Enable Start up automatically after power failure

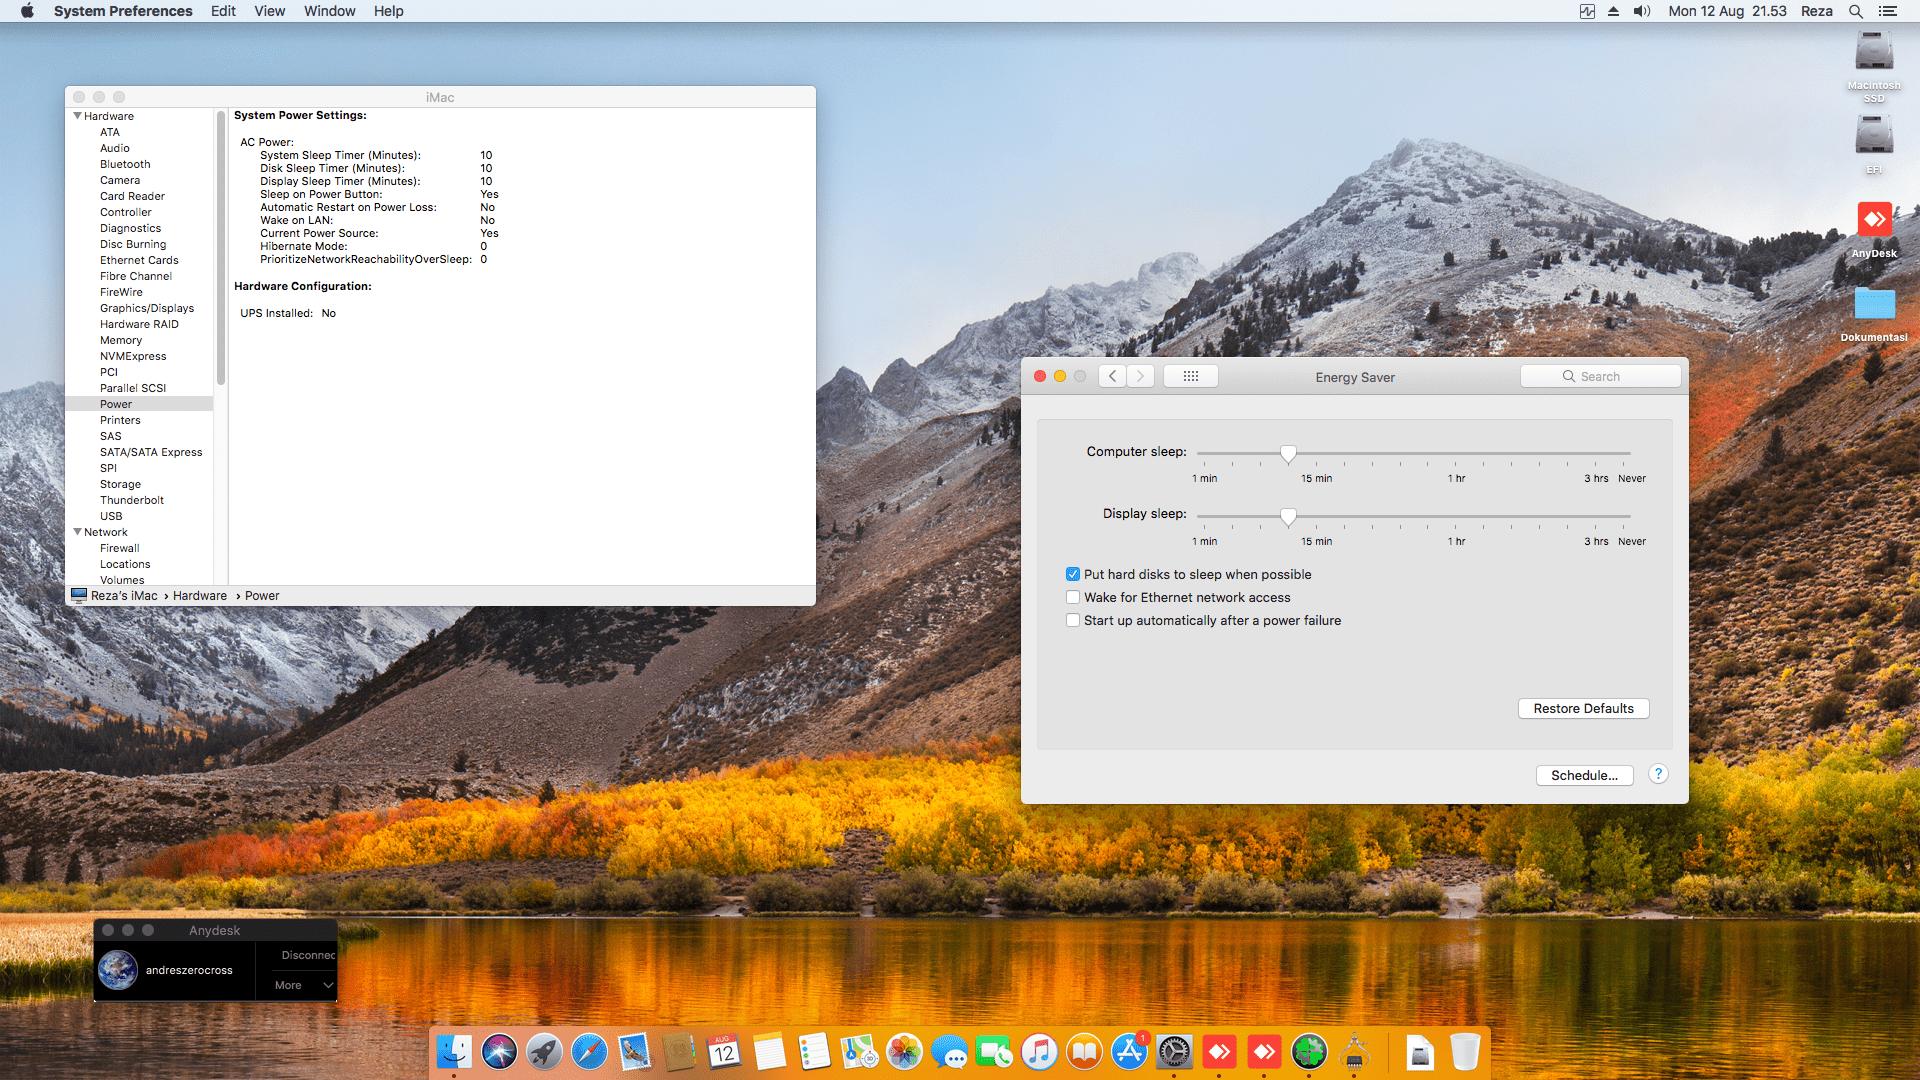[x=1073, y=620]
